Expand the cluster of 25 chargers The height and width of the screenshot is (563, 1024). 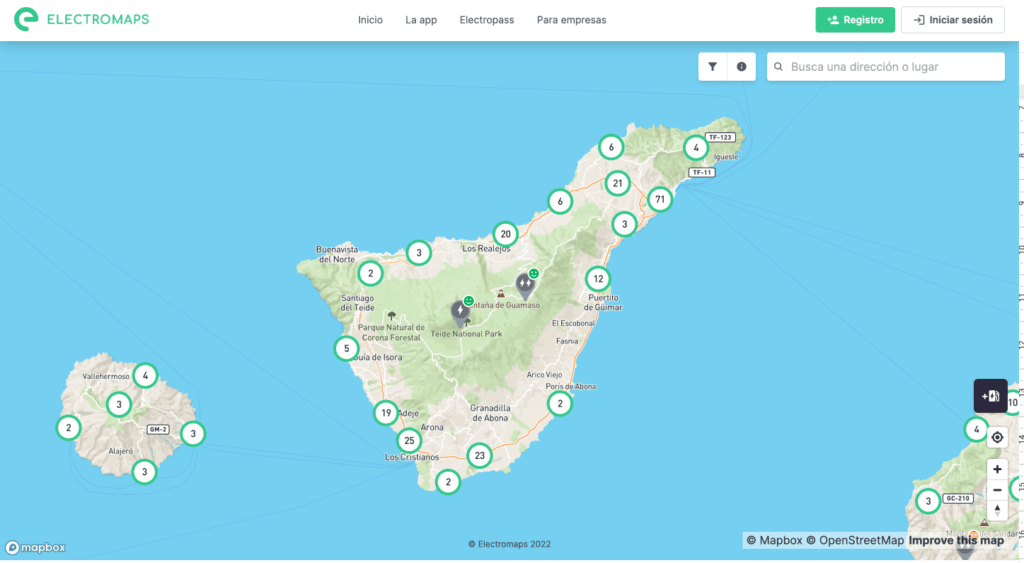pyautogui.click(x=408, y=440)
